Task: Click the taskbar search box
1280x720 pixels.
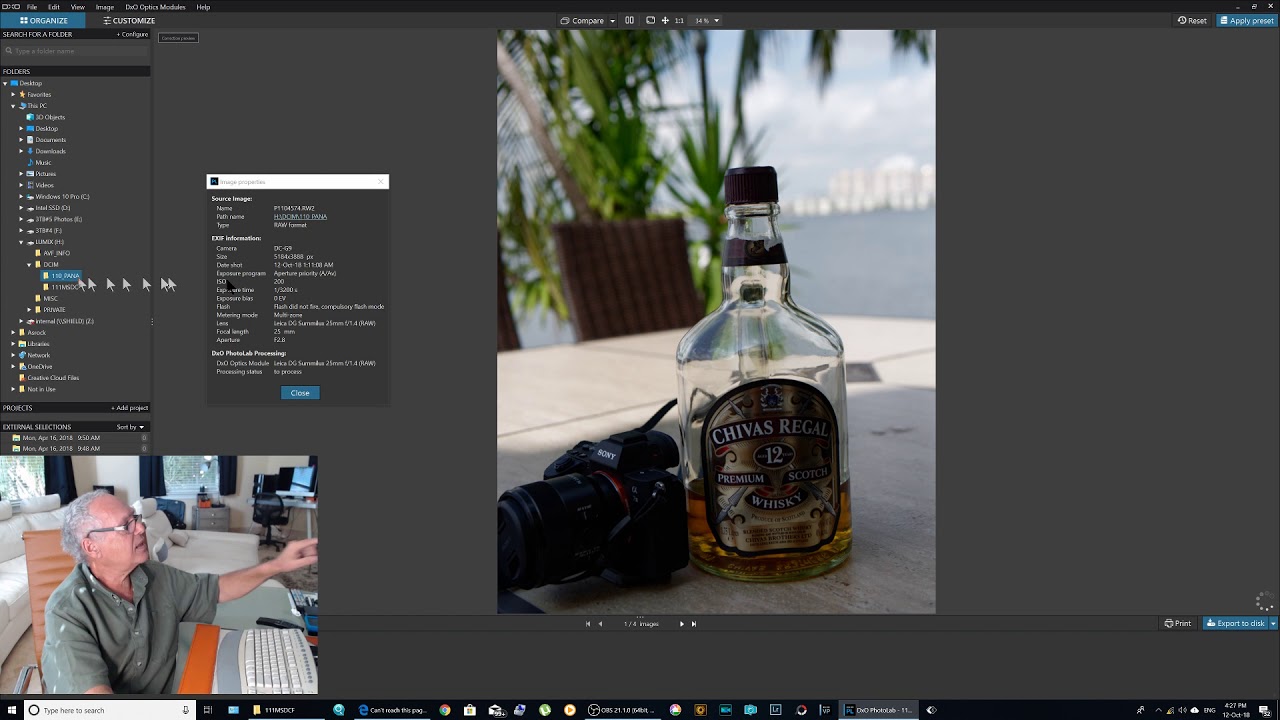Action: point(108,710)
